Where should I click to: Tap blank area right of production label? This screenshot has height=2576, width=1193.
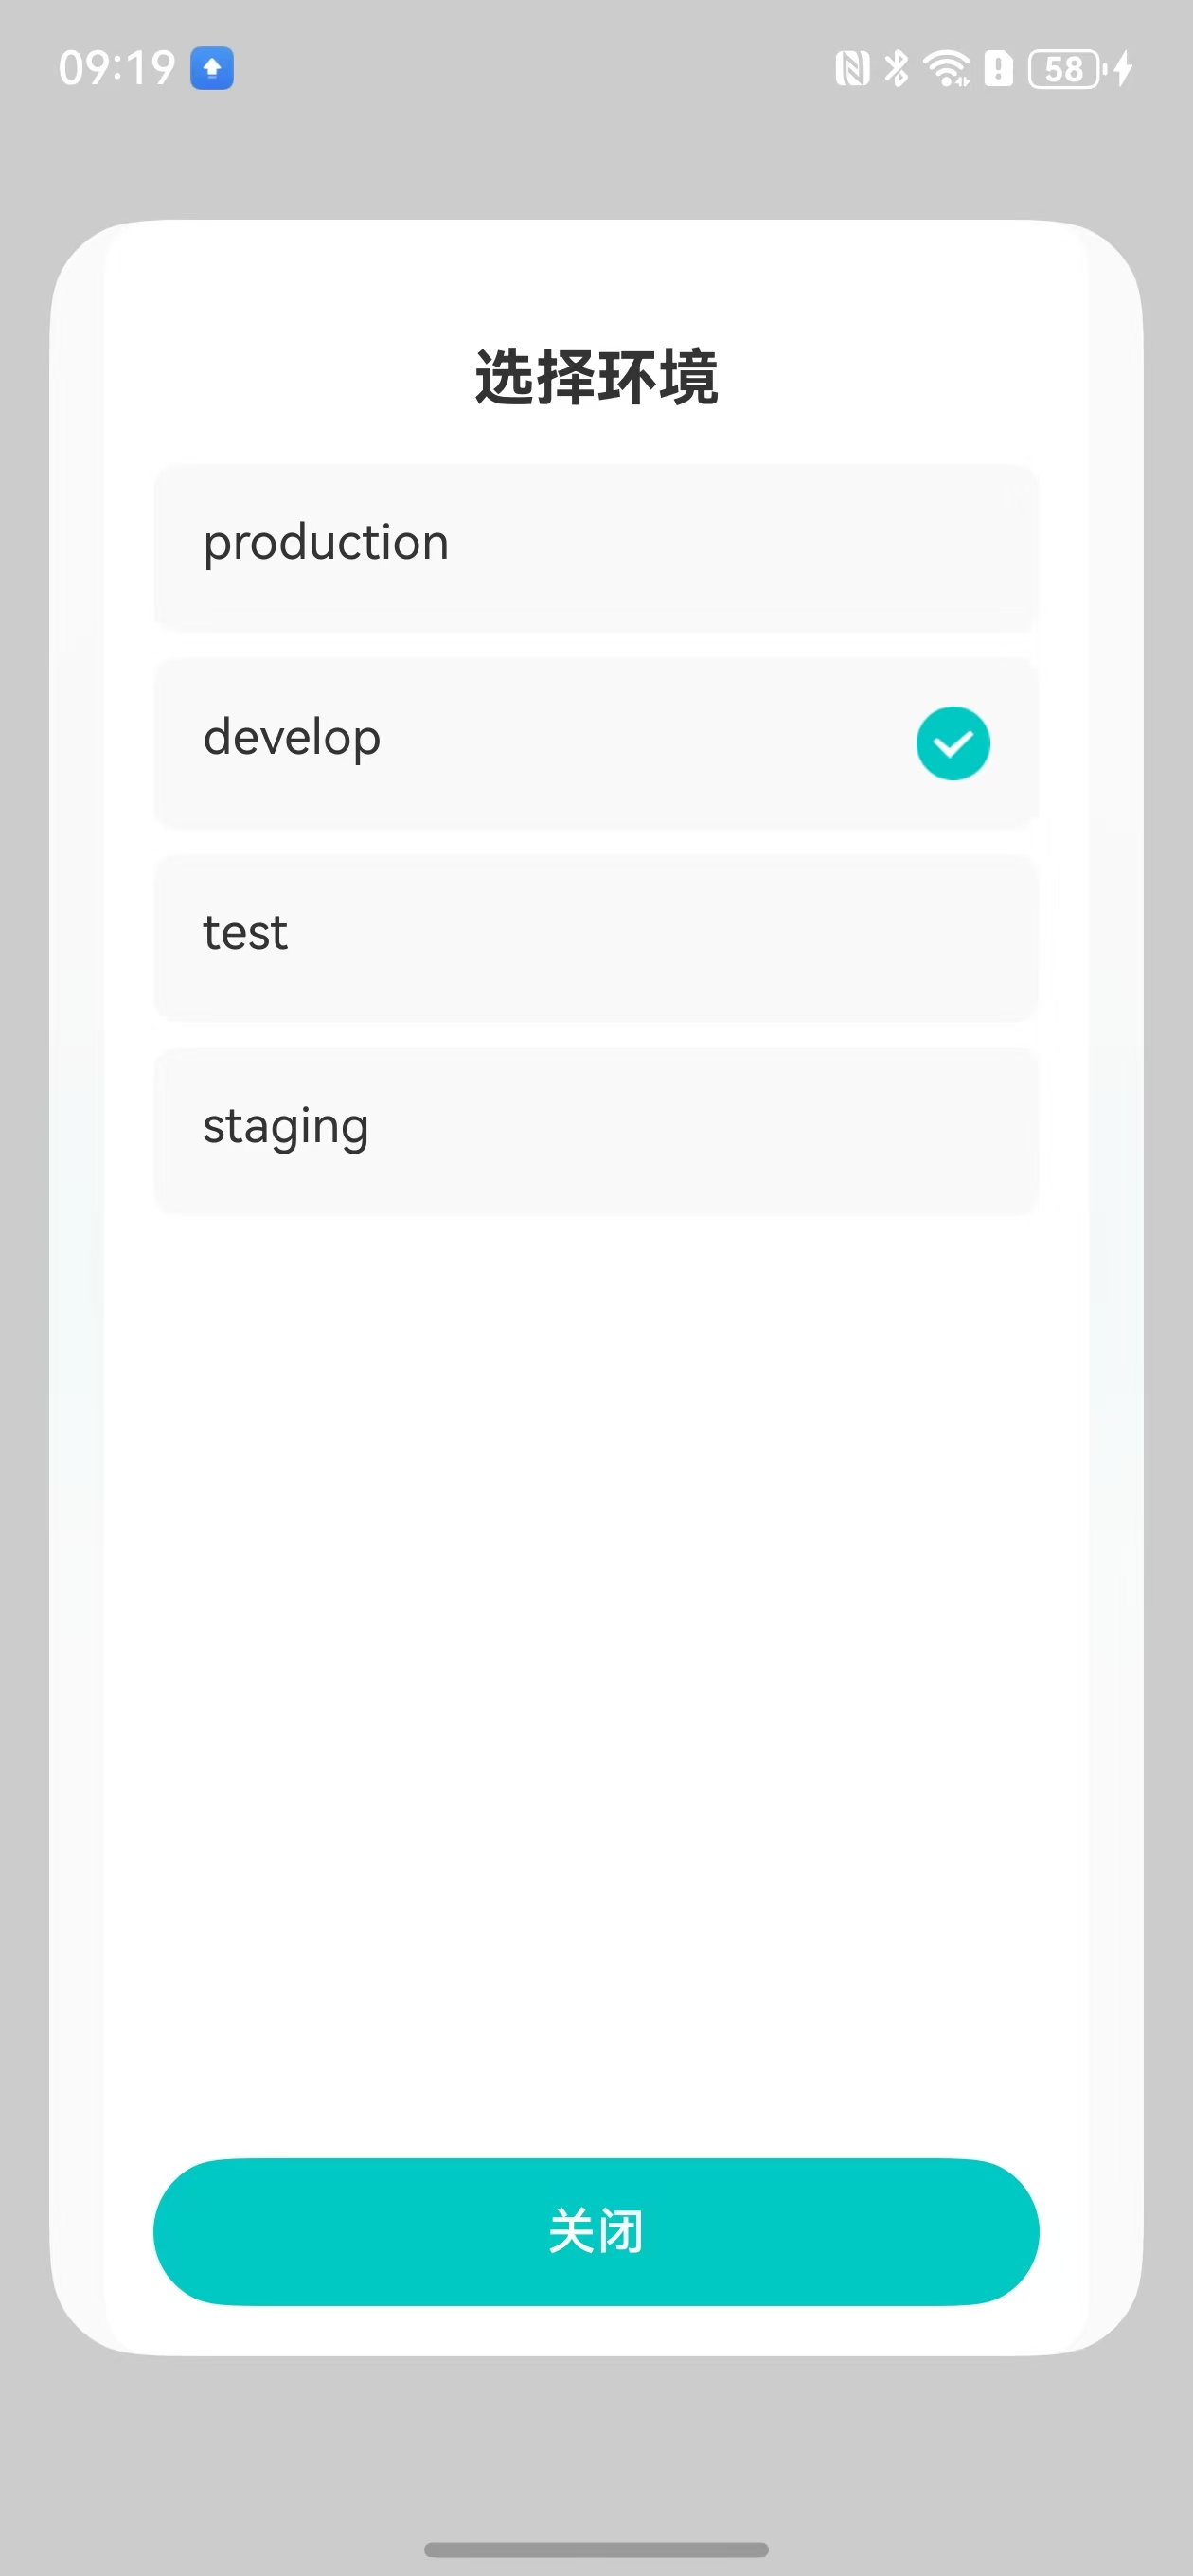[x=750, y=547]
